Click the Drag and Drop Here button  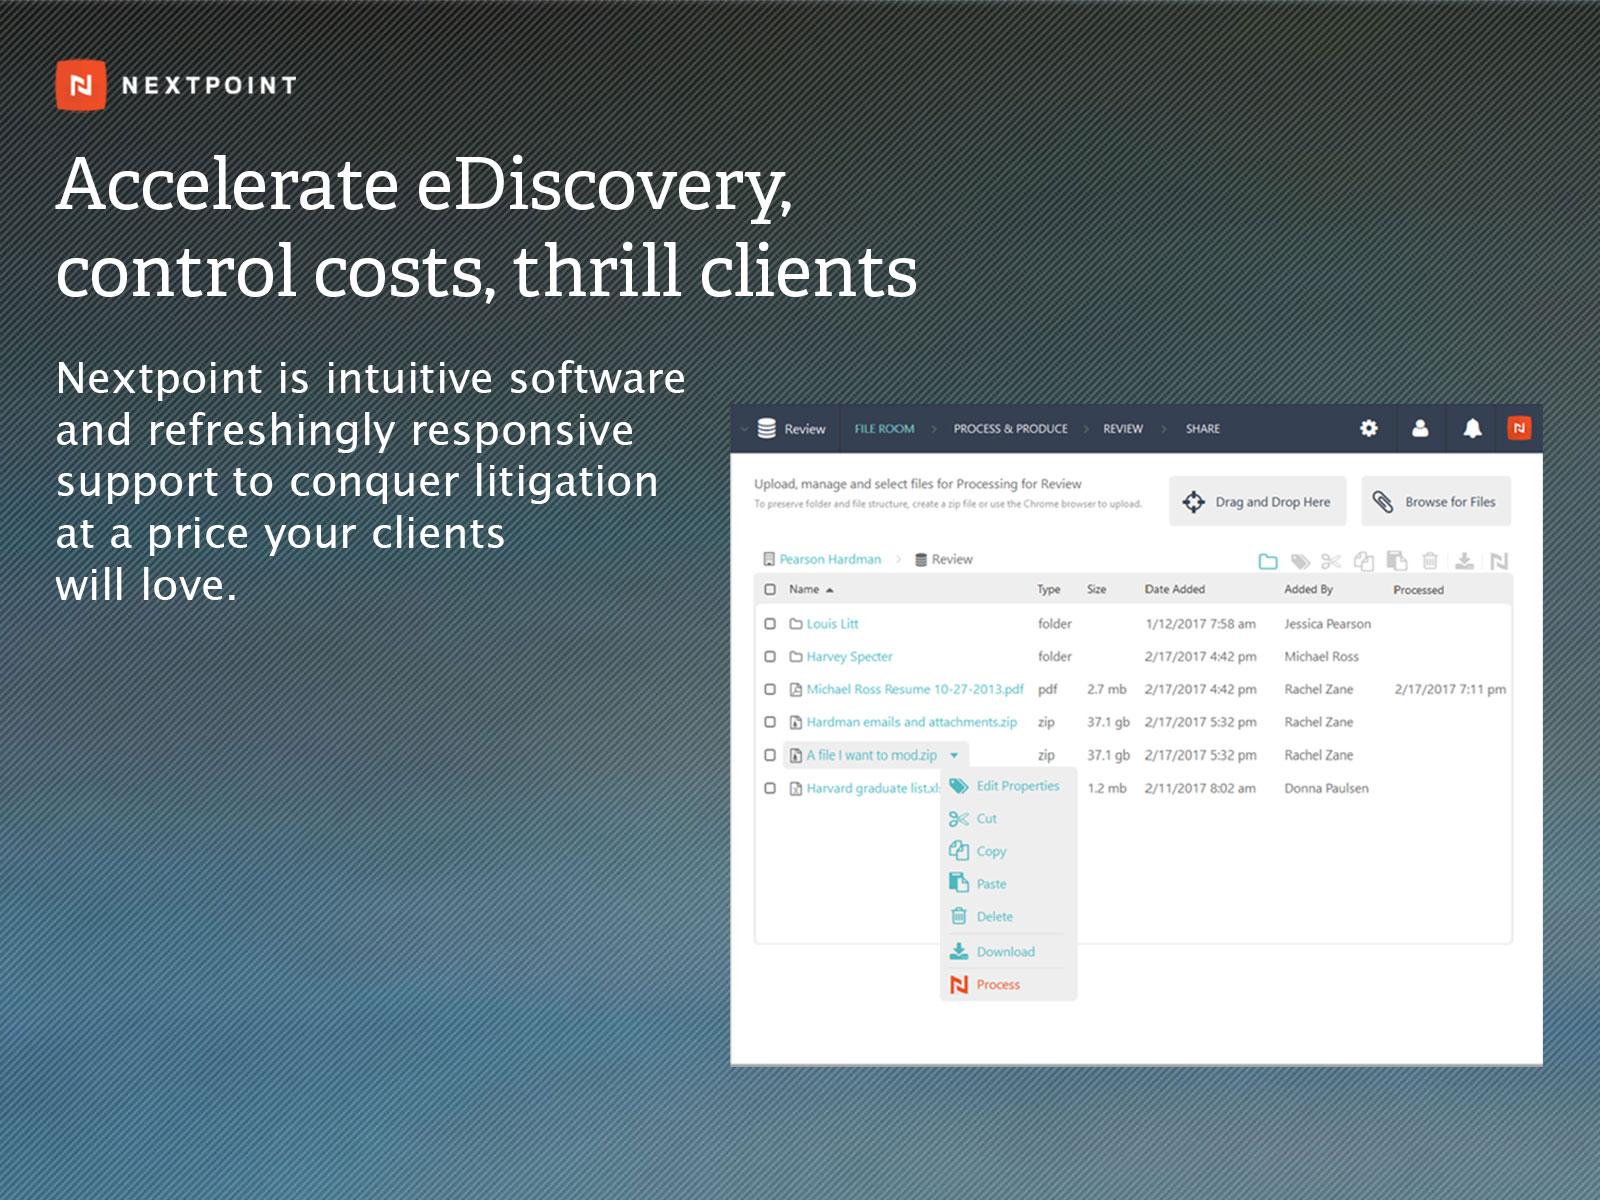tap(1257, 501)
